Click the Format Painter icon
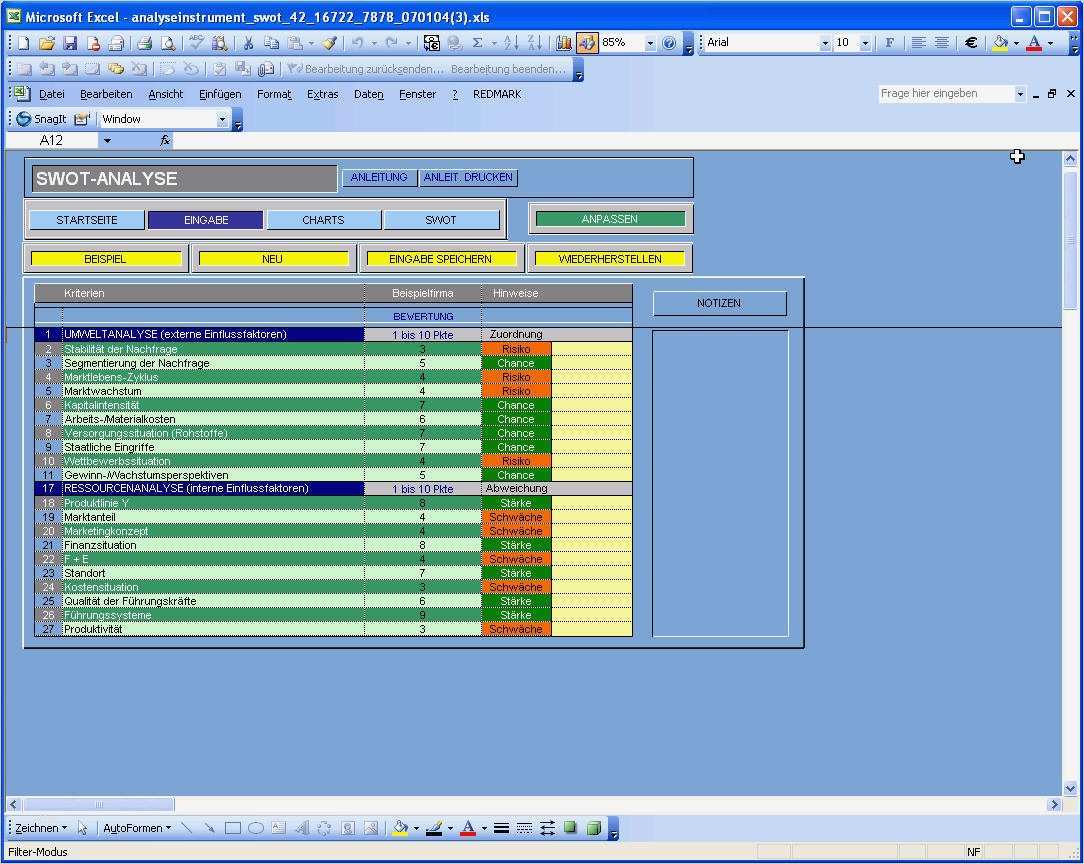Viewport: 1084px width, 864px height. pos(327,44)
